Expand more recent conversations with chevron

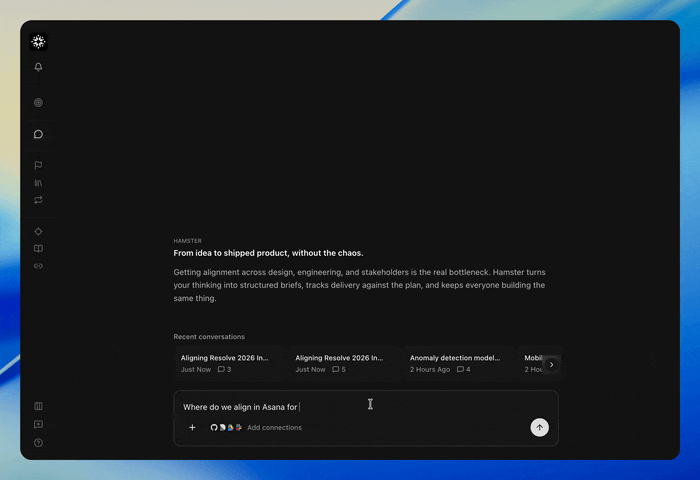pyautogui.click(x=552, y=364)
